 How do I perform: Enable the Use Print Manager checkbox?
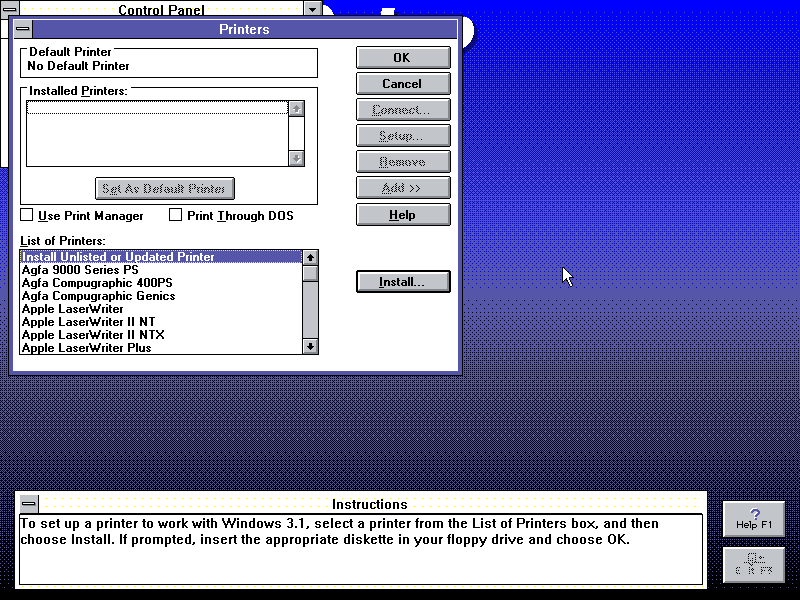coord(27,215)
